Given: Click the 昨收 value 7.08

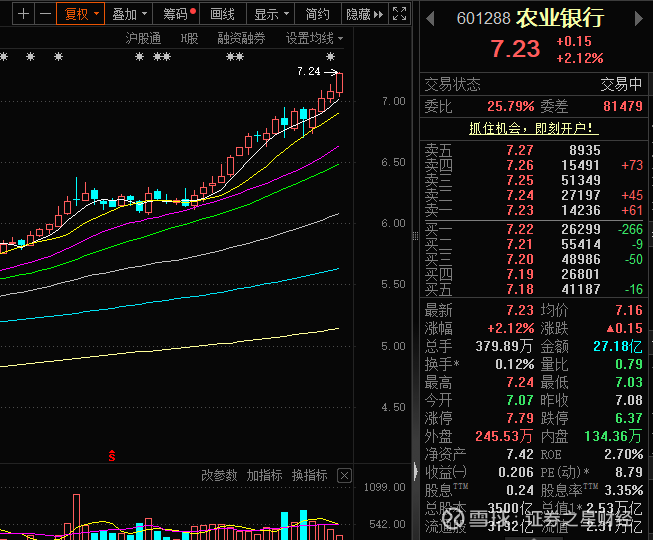Looking at the screenshot, I should 629,400.
